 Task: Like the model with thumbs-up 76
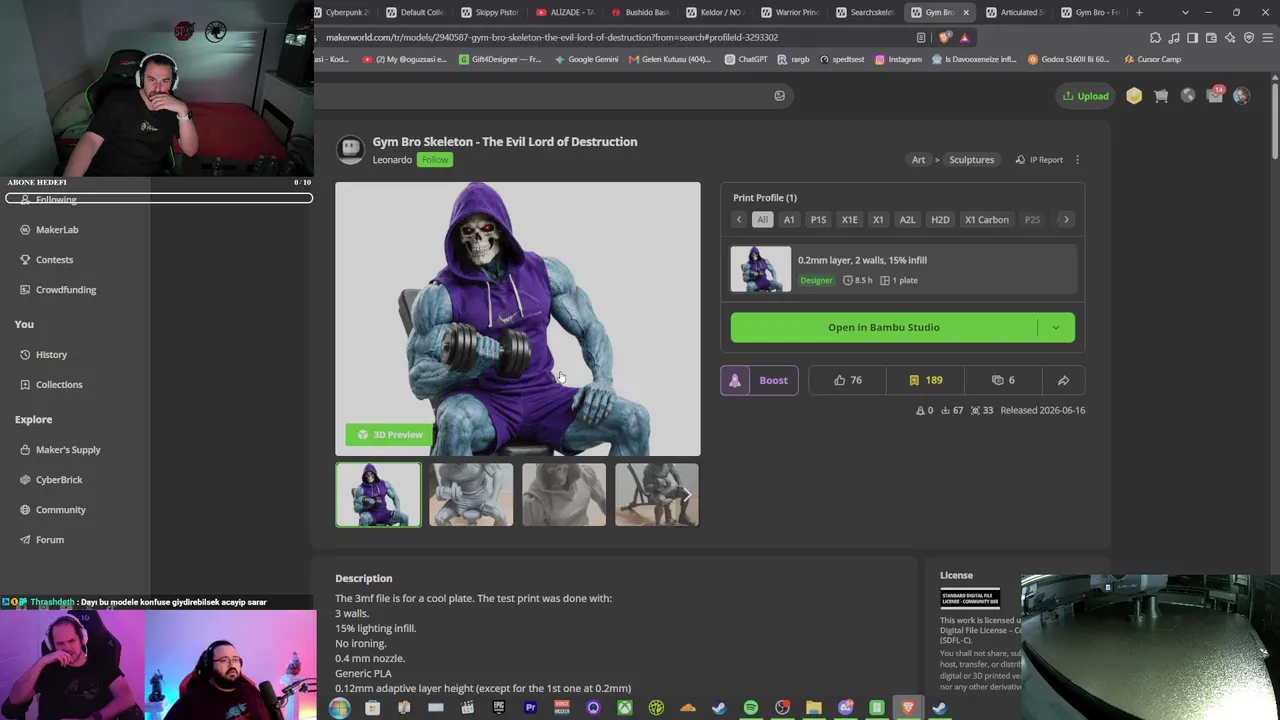click(848, 380)
